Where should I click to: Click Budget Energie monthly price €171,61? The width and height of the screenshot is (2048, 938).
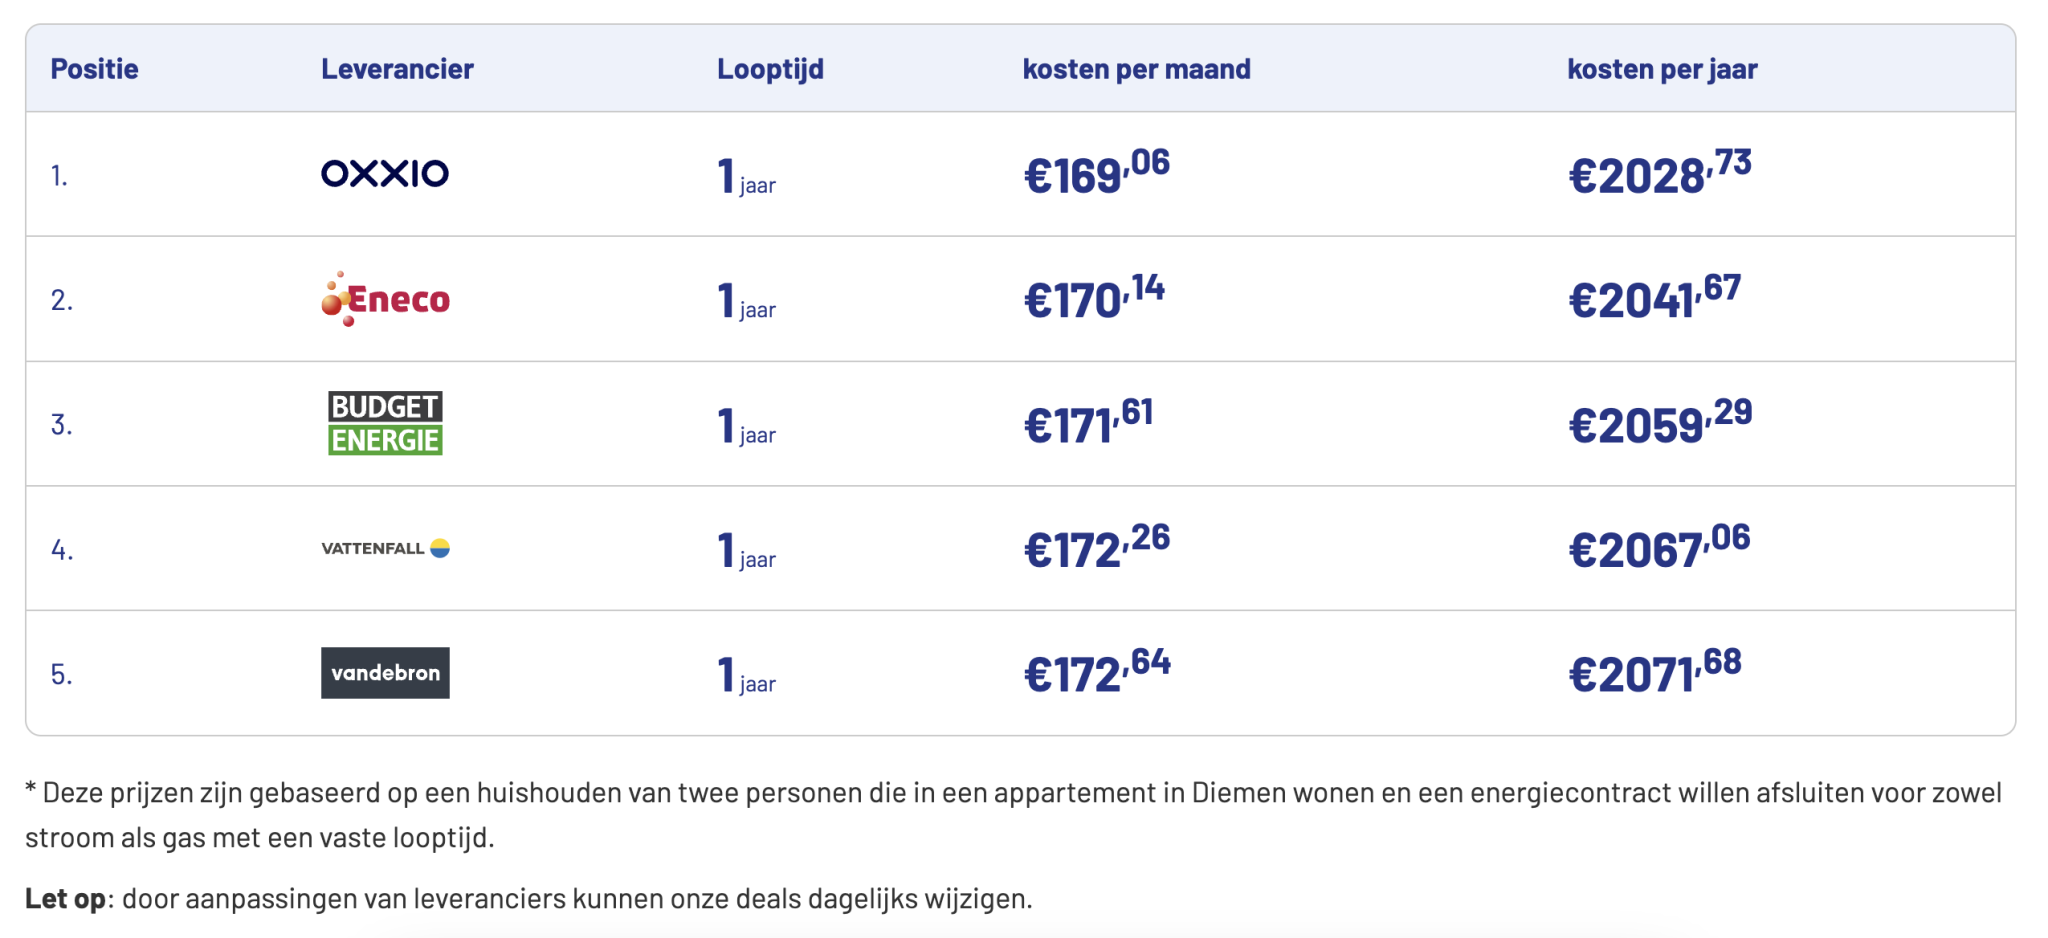[x=1089, y=423]
